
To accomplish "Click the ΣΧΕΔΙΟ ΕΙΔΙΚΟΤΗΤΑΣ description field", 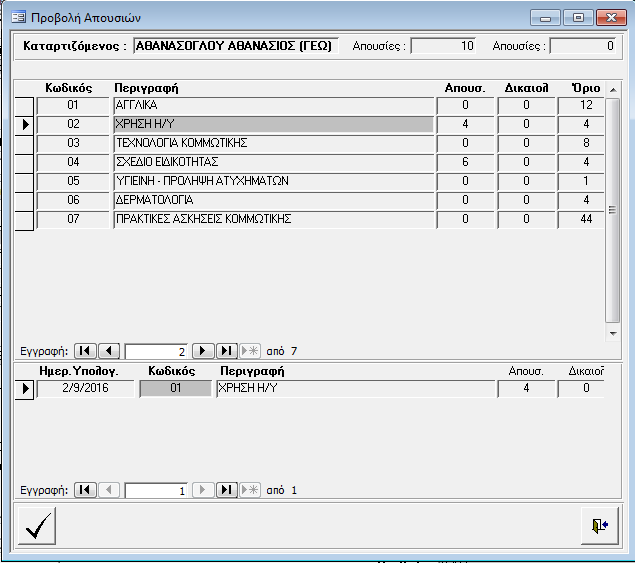I will (274, 162).
